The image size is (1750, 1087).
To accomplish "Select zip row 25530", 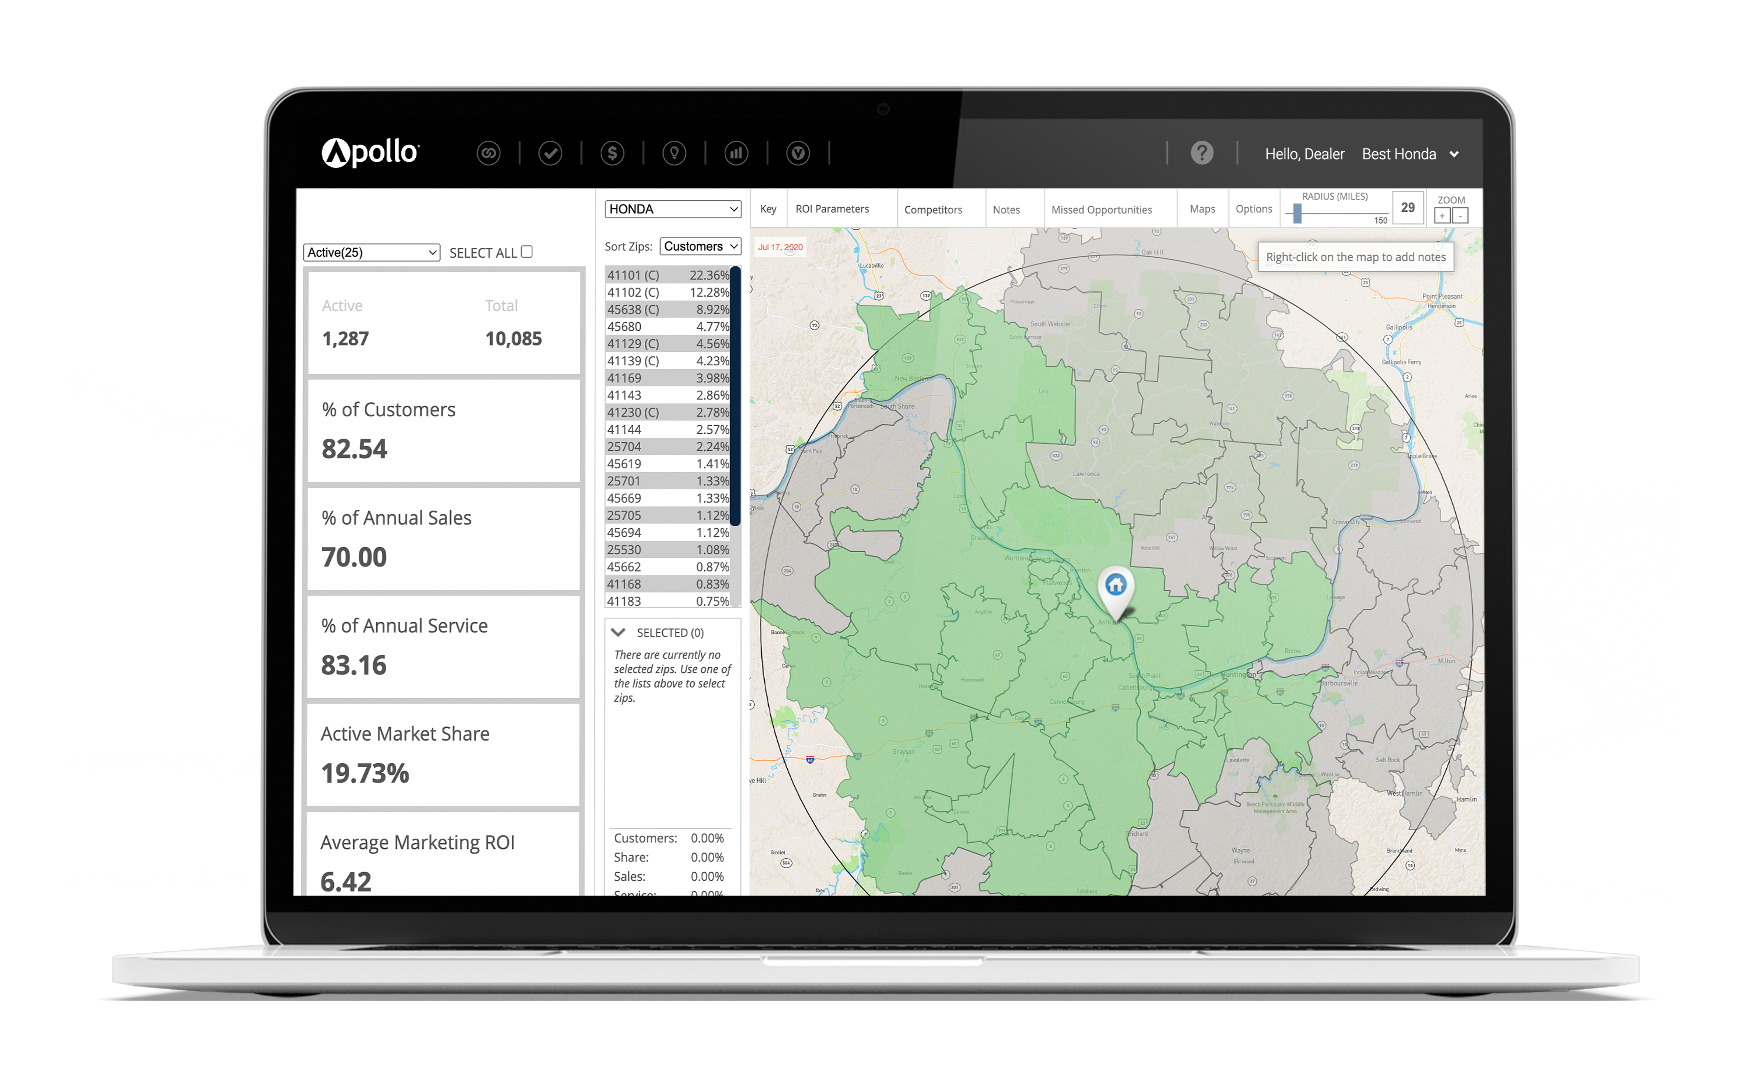I will pyautogui.click(x=668, y=549).
